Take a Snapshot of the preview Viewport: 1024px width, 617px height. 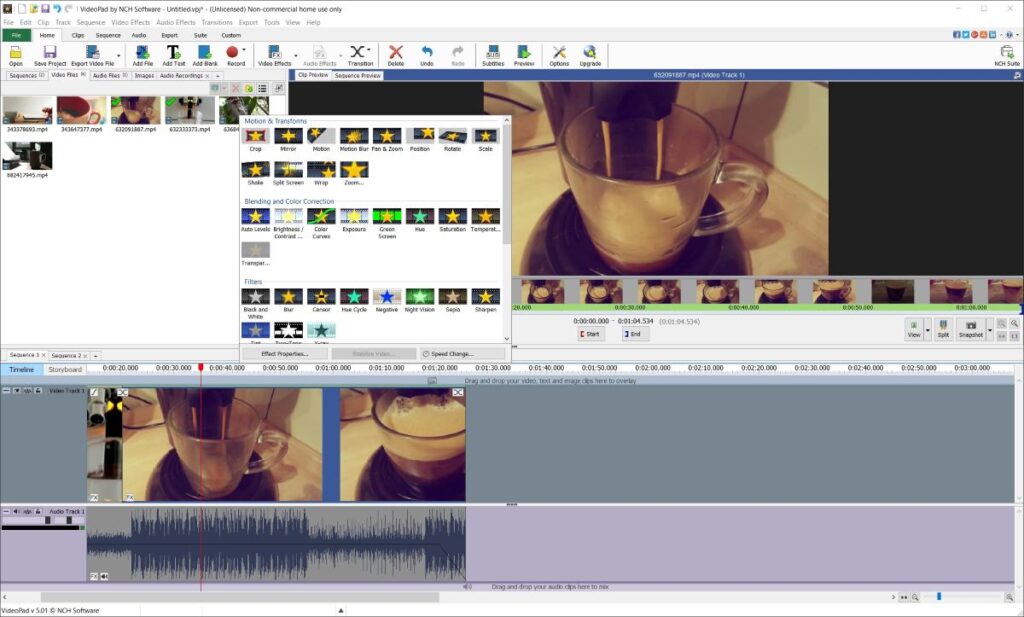pos(970,328)
